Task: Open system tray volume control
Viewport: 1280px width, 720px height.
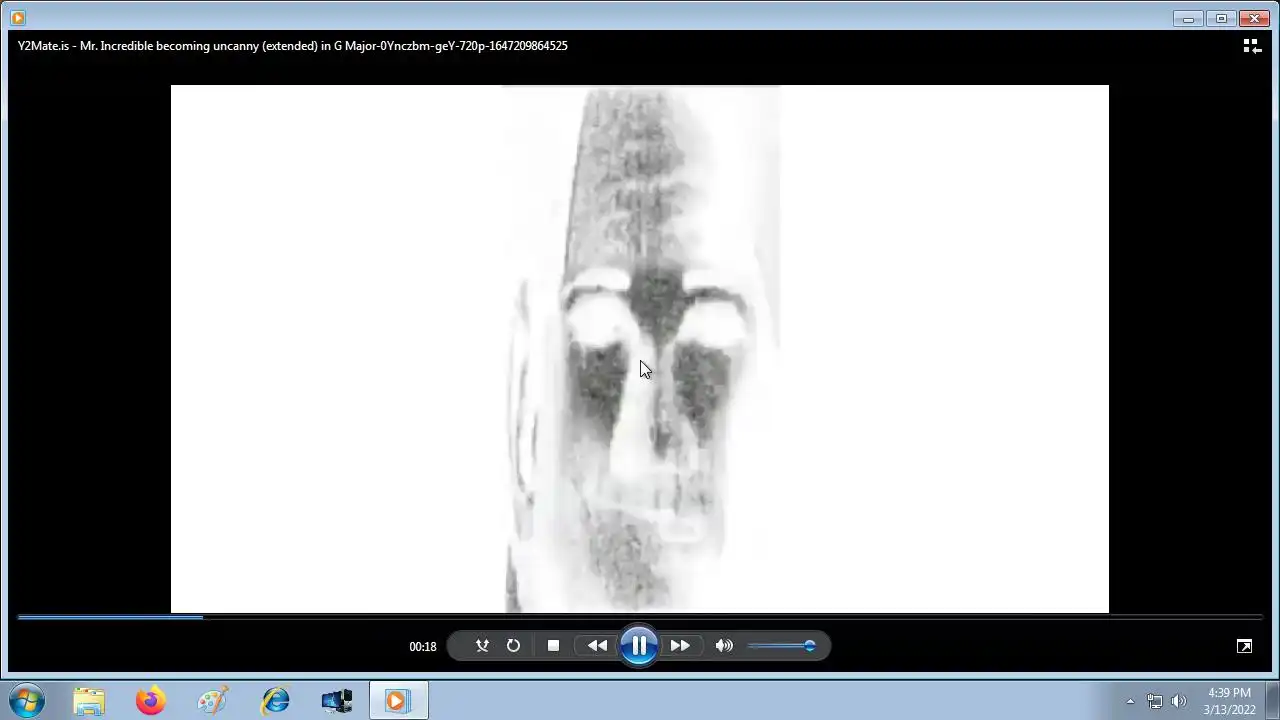Action: pyautogui.click(x=1179, y=701)
